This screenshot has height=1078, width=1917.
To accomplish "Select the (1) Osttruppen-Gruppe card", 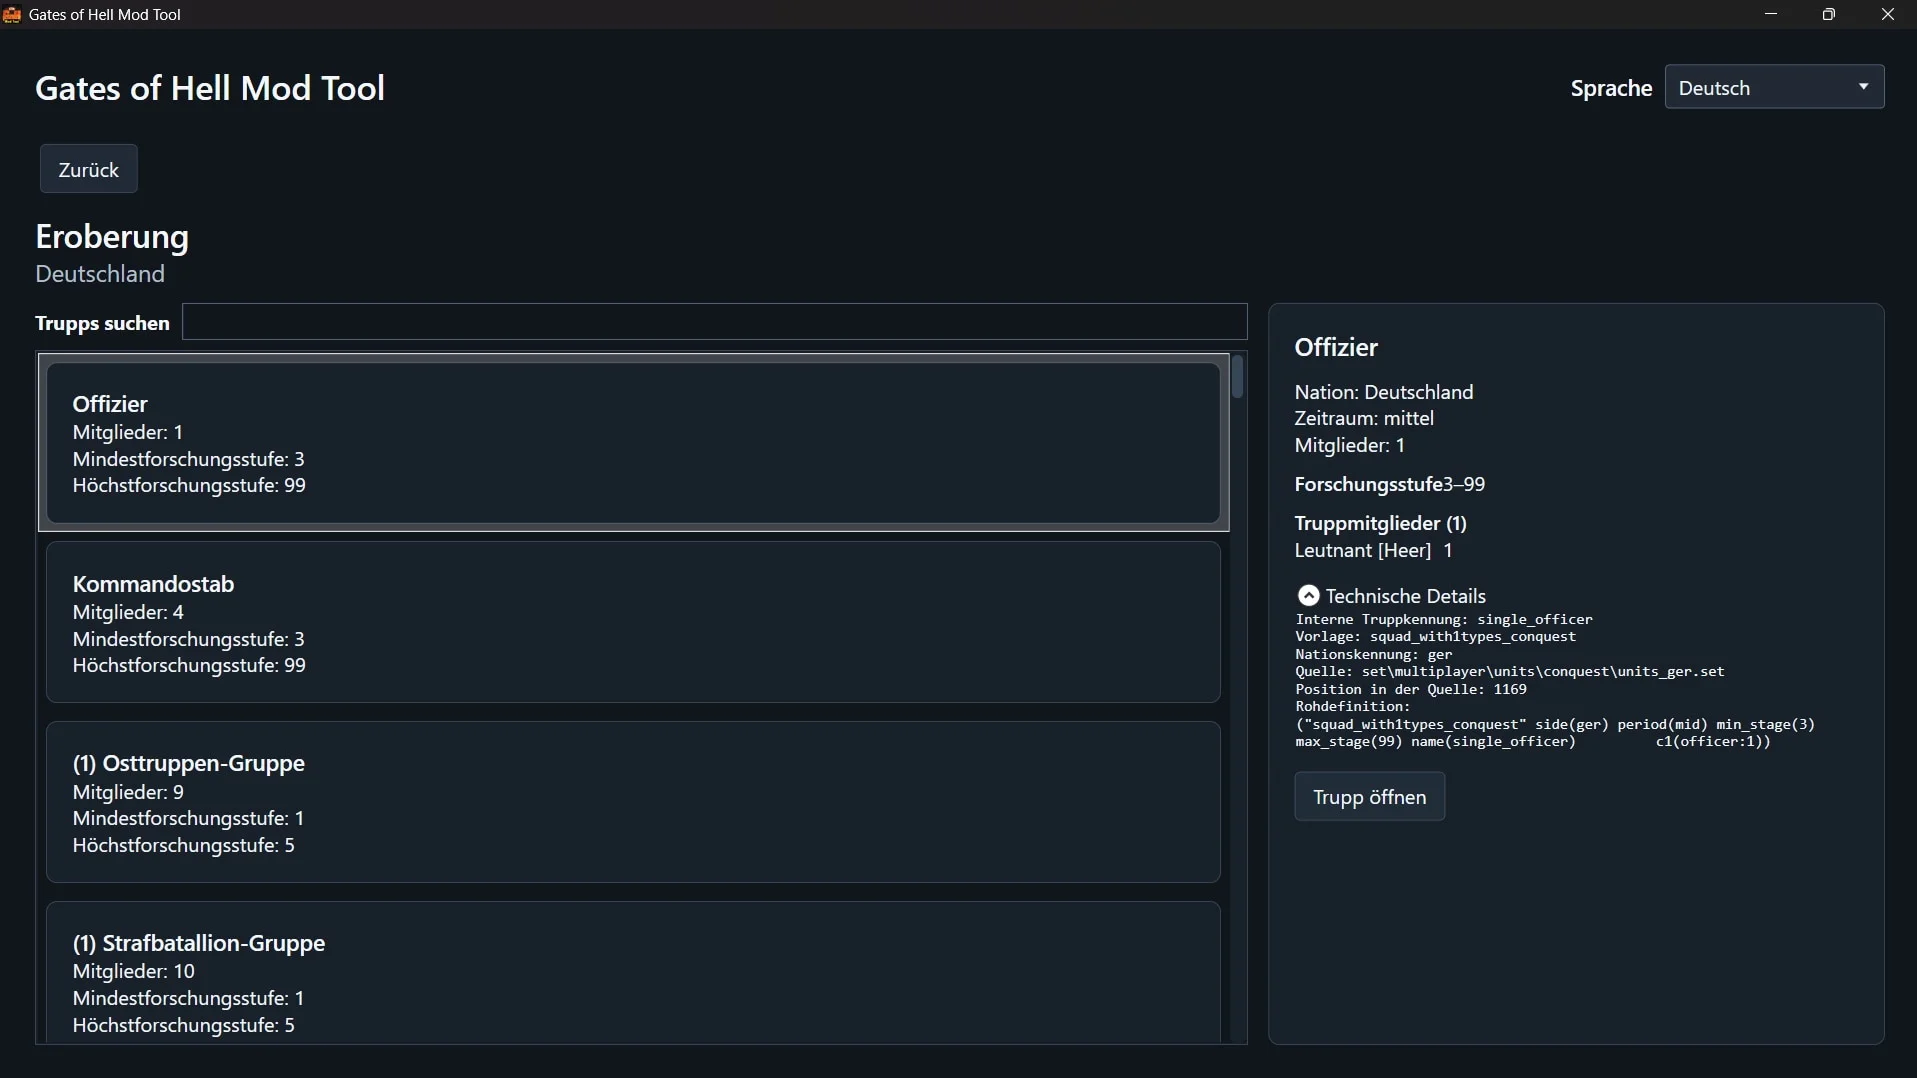I will 633,802.
